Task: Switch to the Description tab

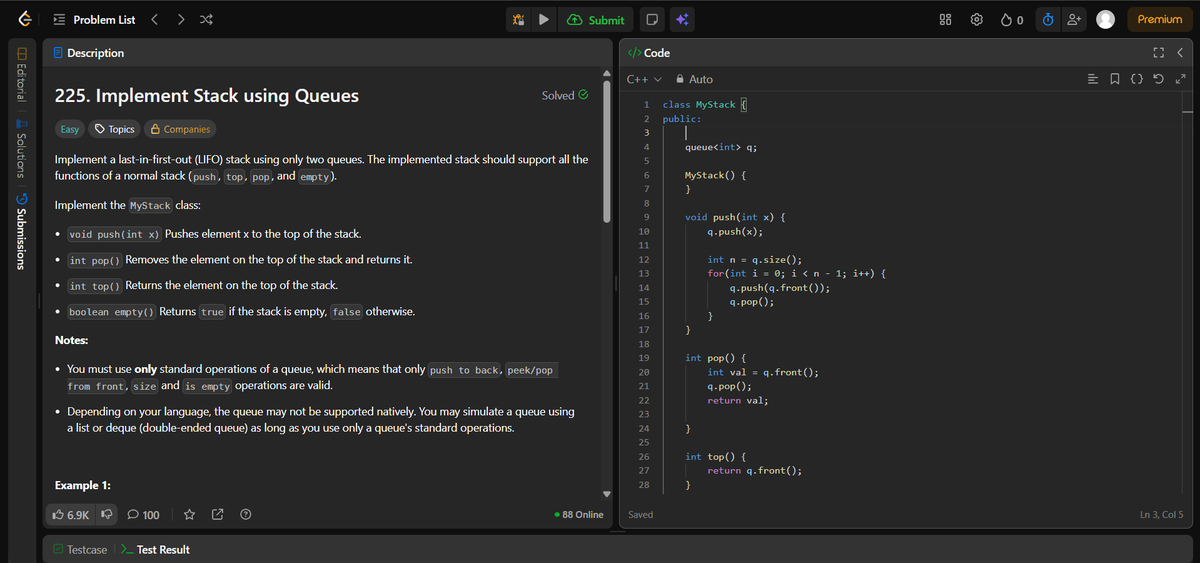Action: click(x=88, y=53)
